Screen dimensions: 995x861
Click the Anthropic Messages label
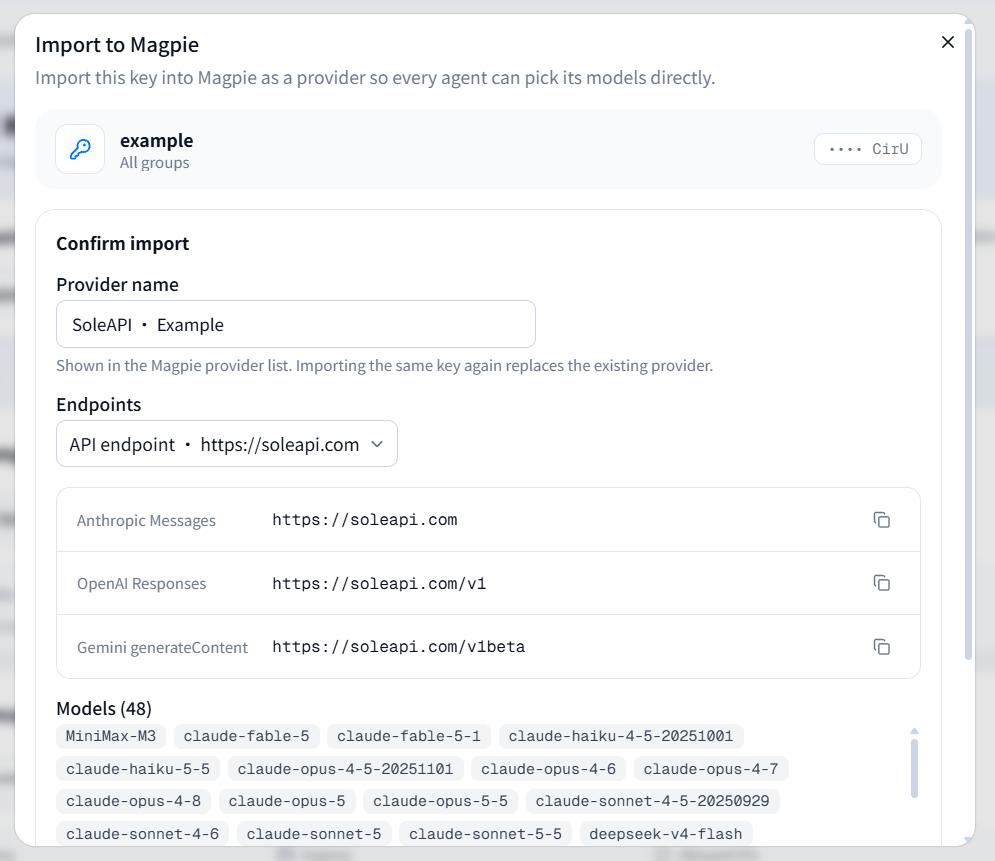click(x=146, y=520)
